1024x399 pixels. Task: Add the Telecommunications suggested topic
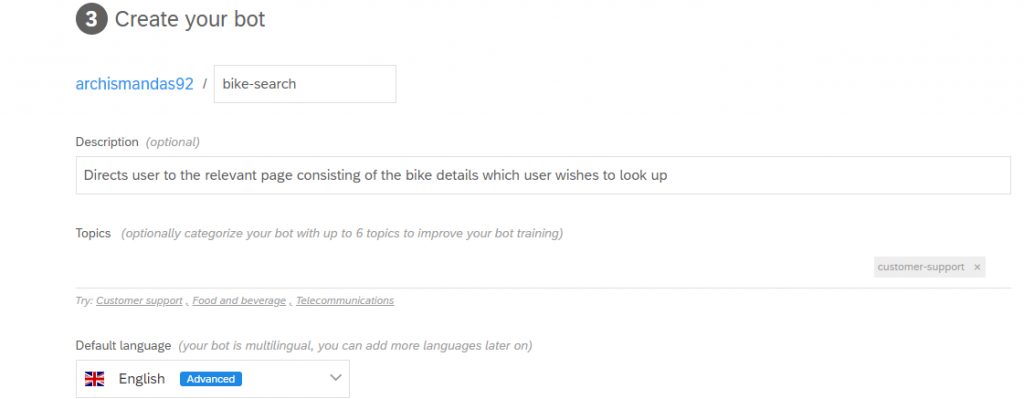(x=345, y=301)
